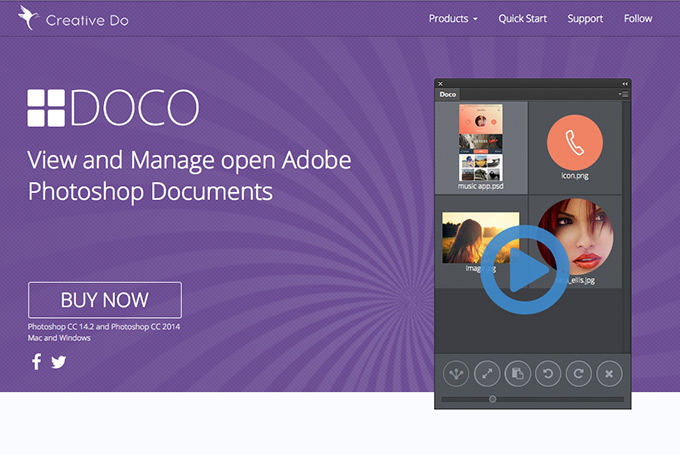Click the branching arrows icon button
The image size is (680, 455).
point(456,373)
